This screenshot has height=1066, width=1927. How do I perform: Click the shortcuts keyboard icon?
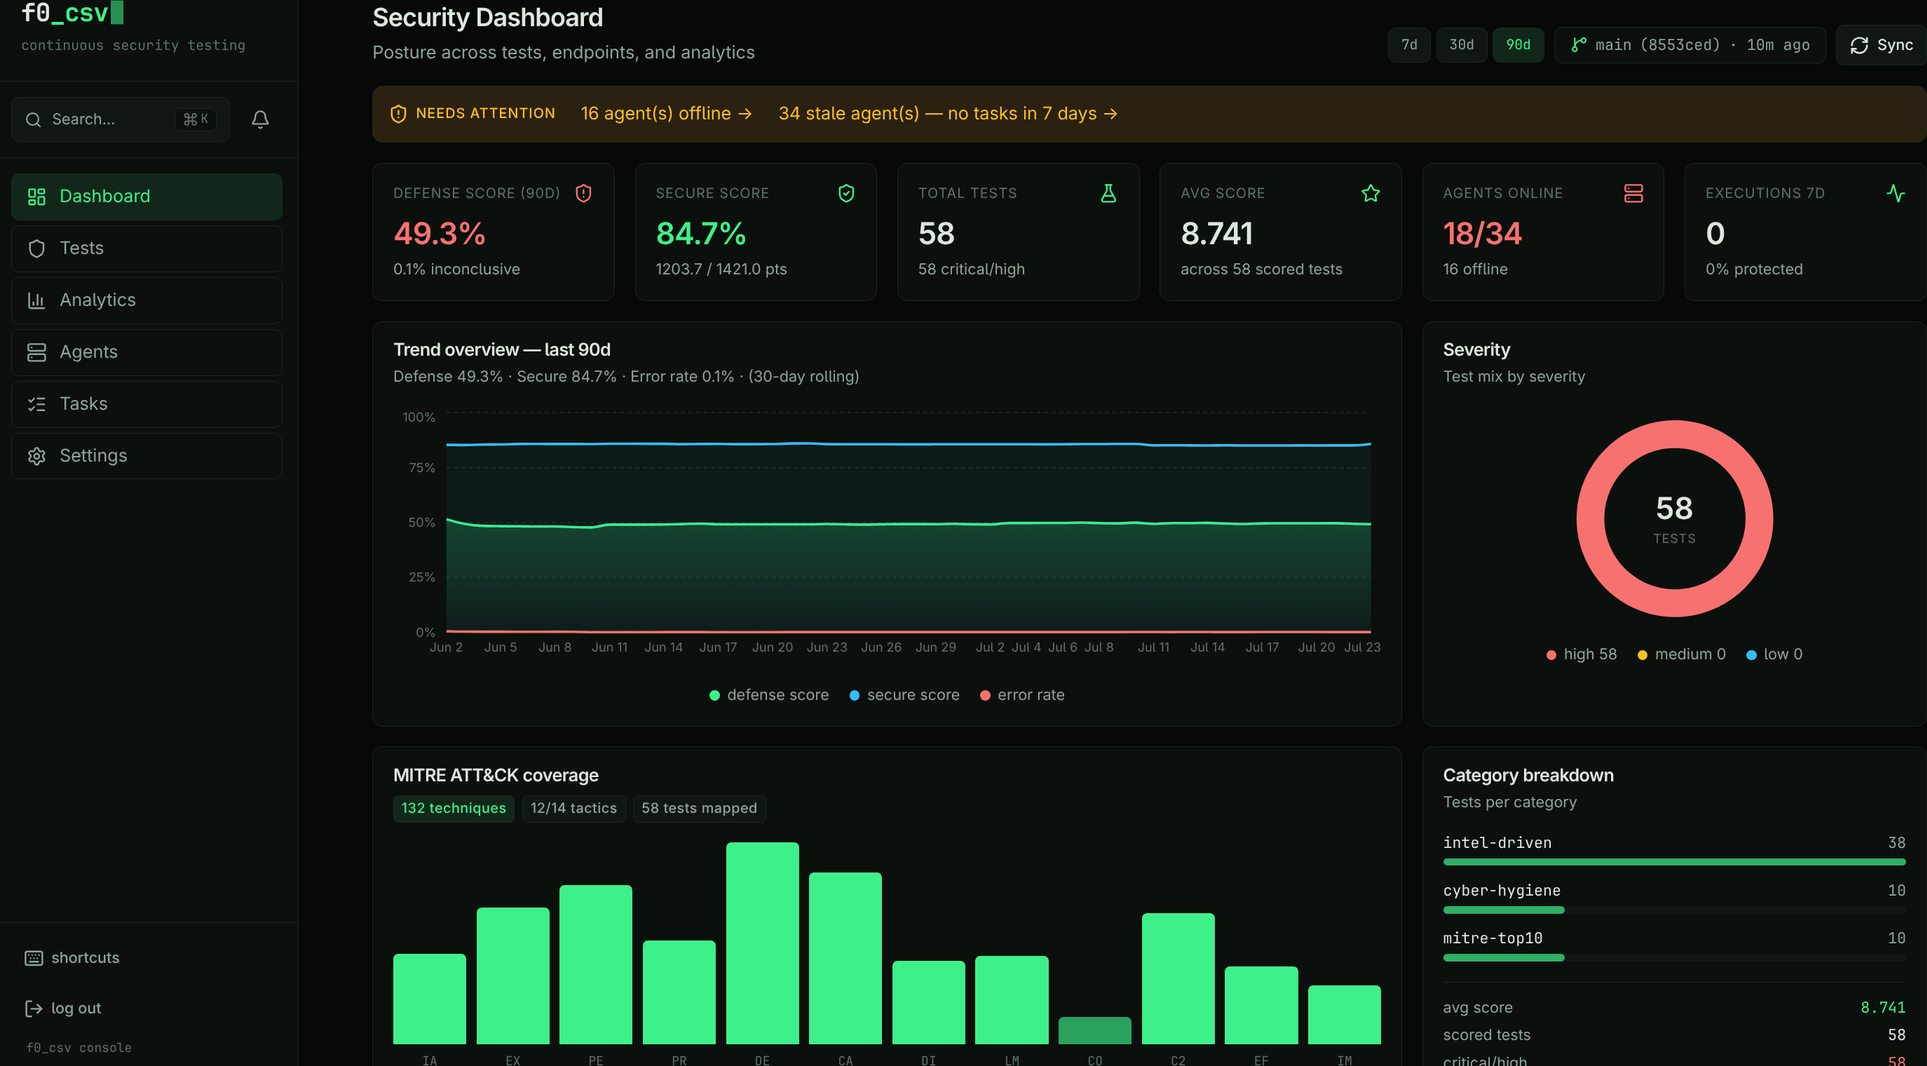[33, 958]
